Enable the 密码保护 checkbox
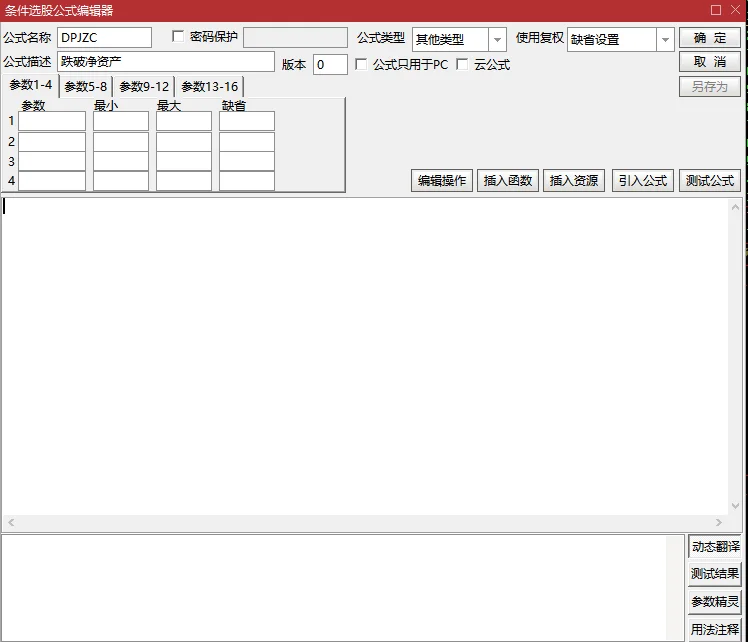The height and width of the screenshot is (642, 748). (x=178, y=37)
